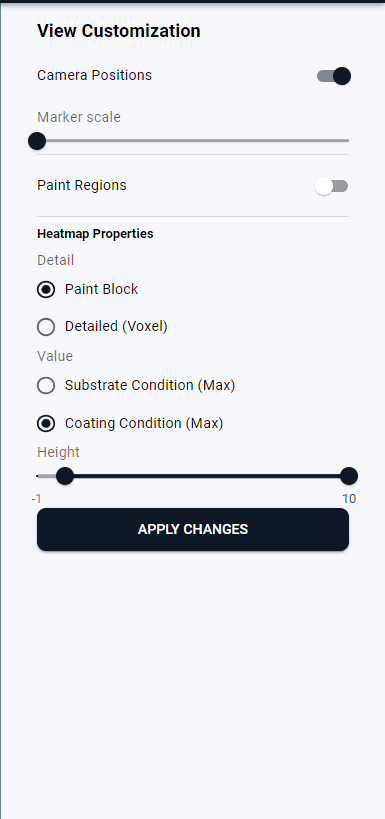Click the Height minimum value label -1
The width and height of the screenshot is (385, 819).
point(36,499)
